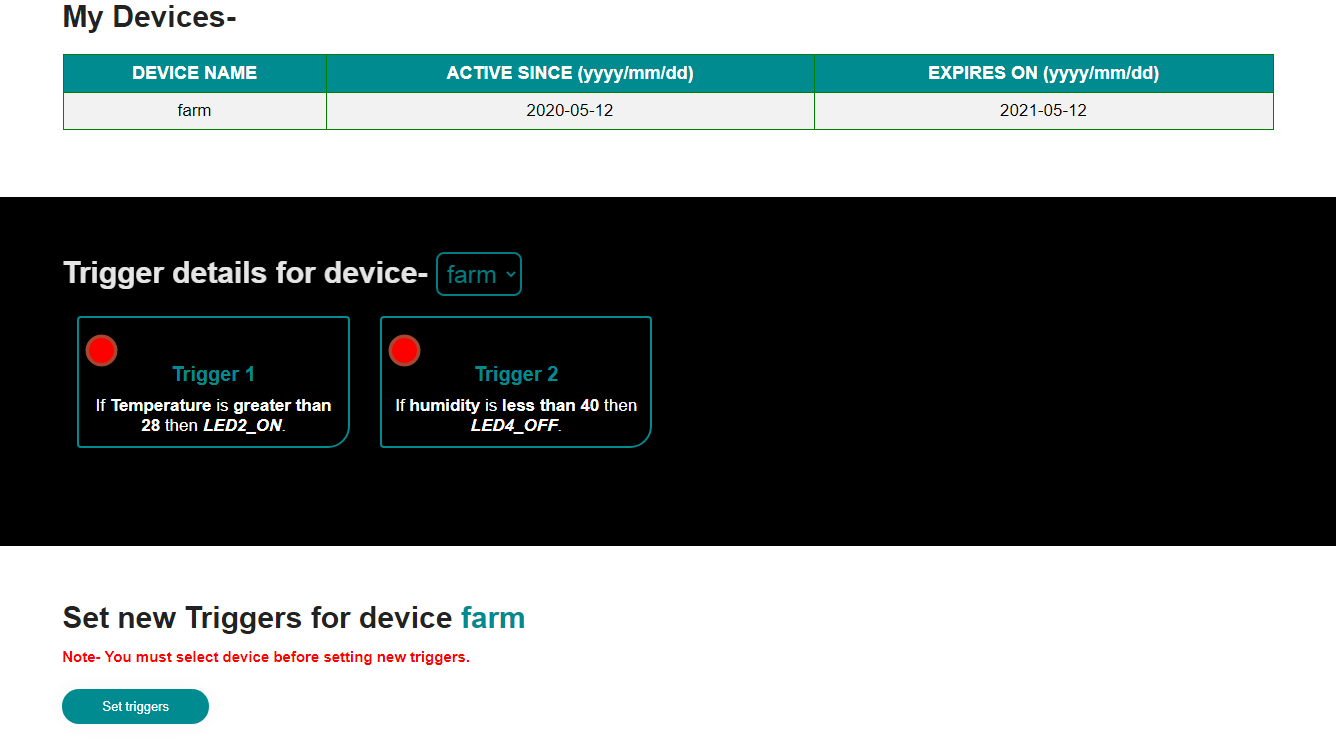Click the LED2_ON action text
This screenshot has height=745, width=1336.
click(243, 425)
